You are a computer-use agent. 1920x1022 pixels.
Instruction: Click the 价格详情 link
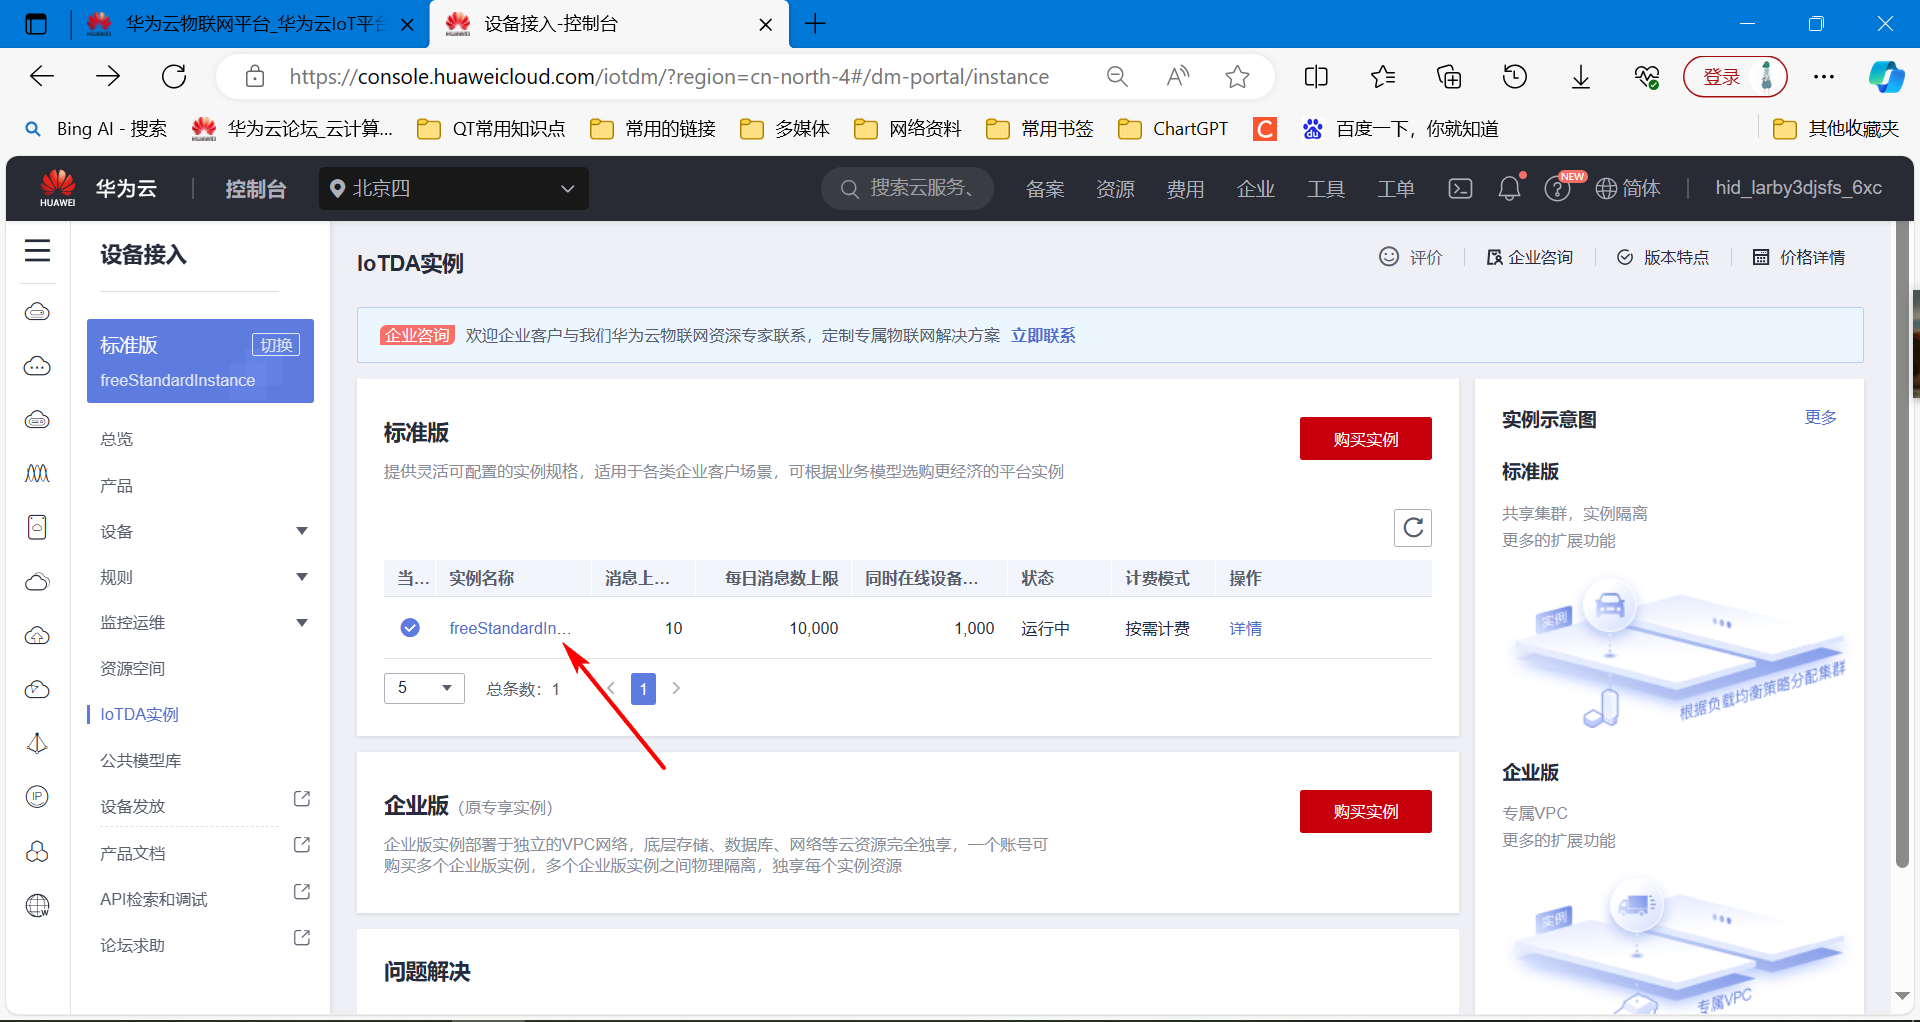1799,257
